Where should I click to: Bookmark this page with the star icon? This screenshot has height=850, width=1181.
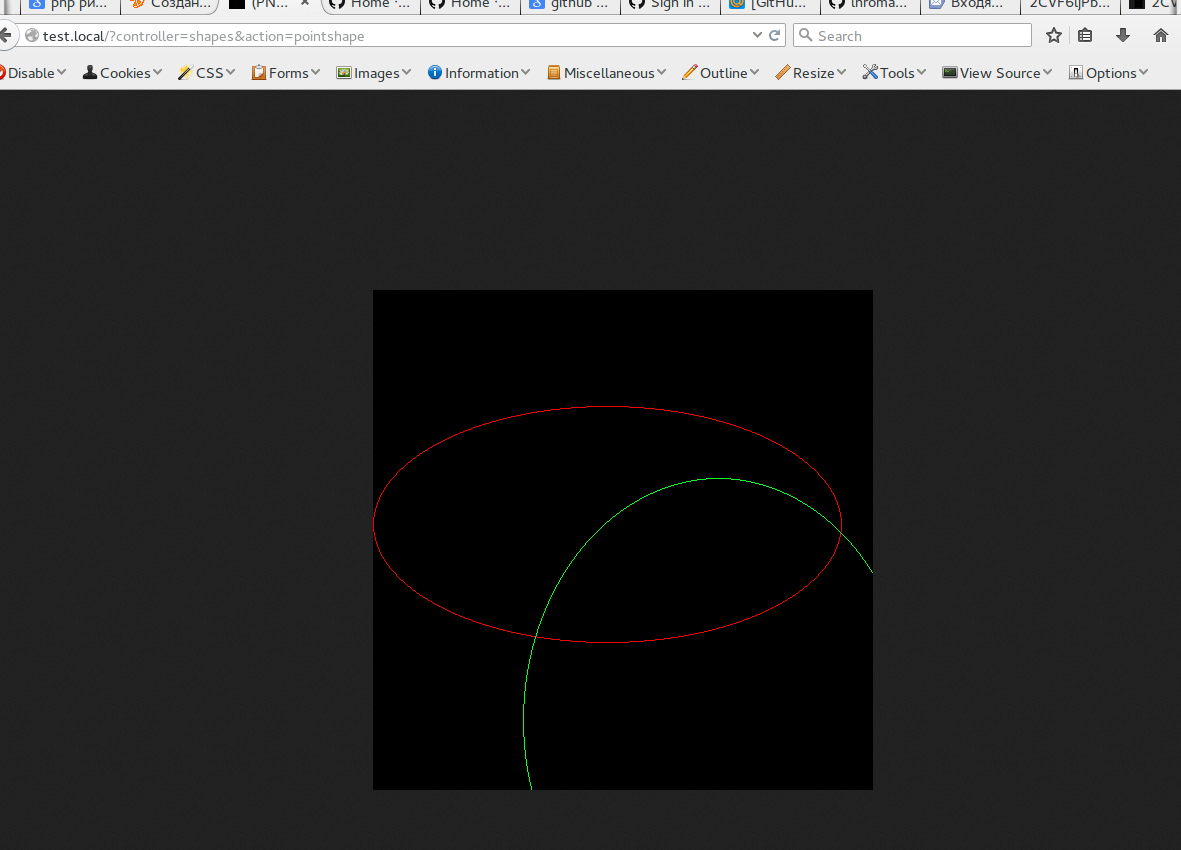click(1054, 35)
